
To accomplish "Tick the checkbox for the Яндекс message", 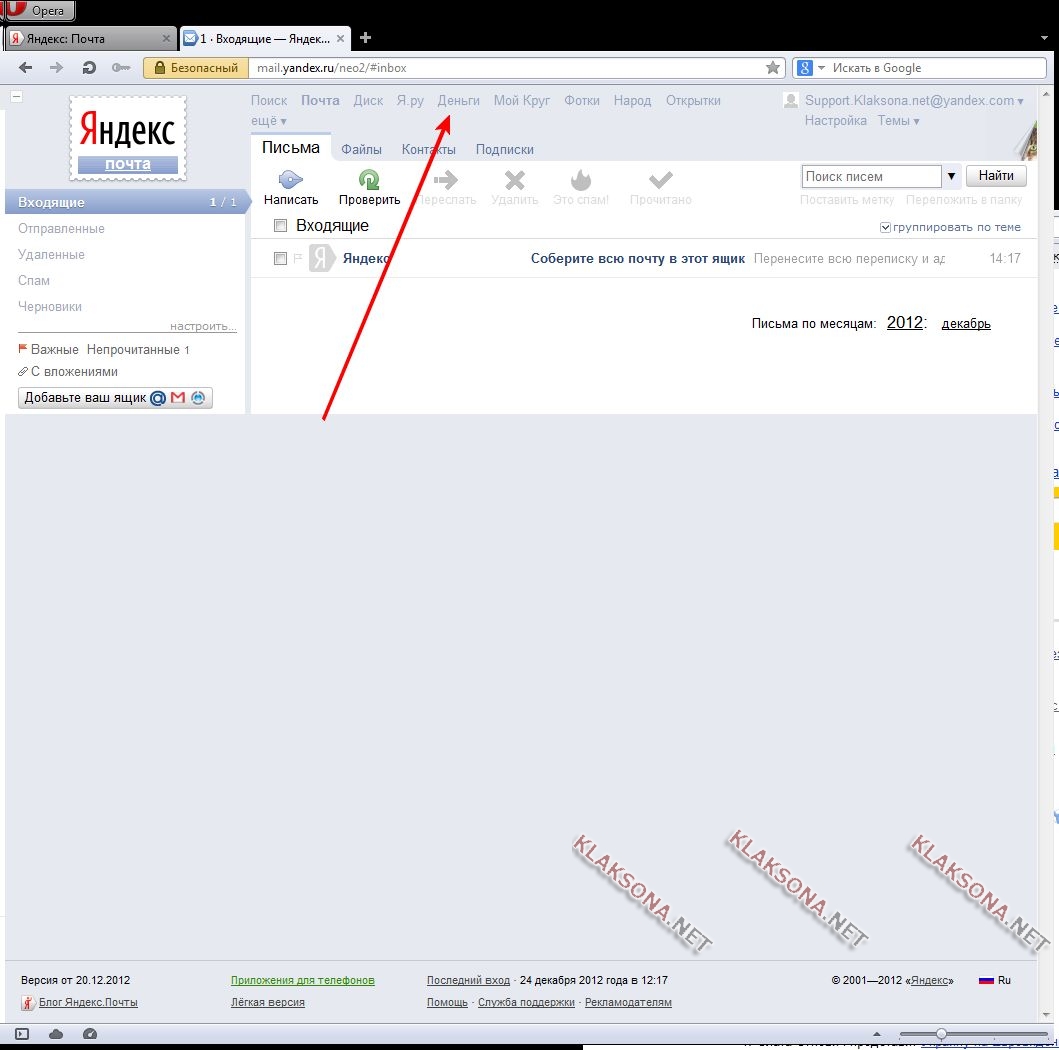I will point(280,258).
